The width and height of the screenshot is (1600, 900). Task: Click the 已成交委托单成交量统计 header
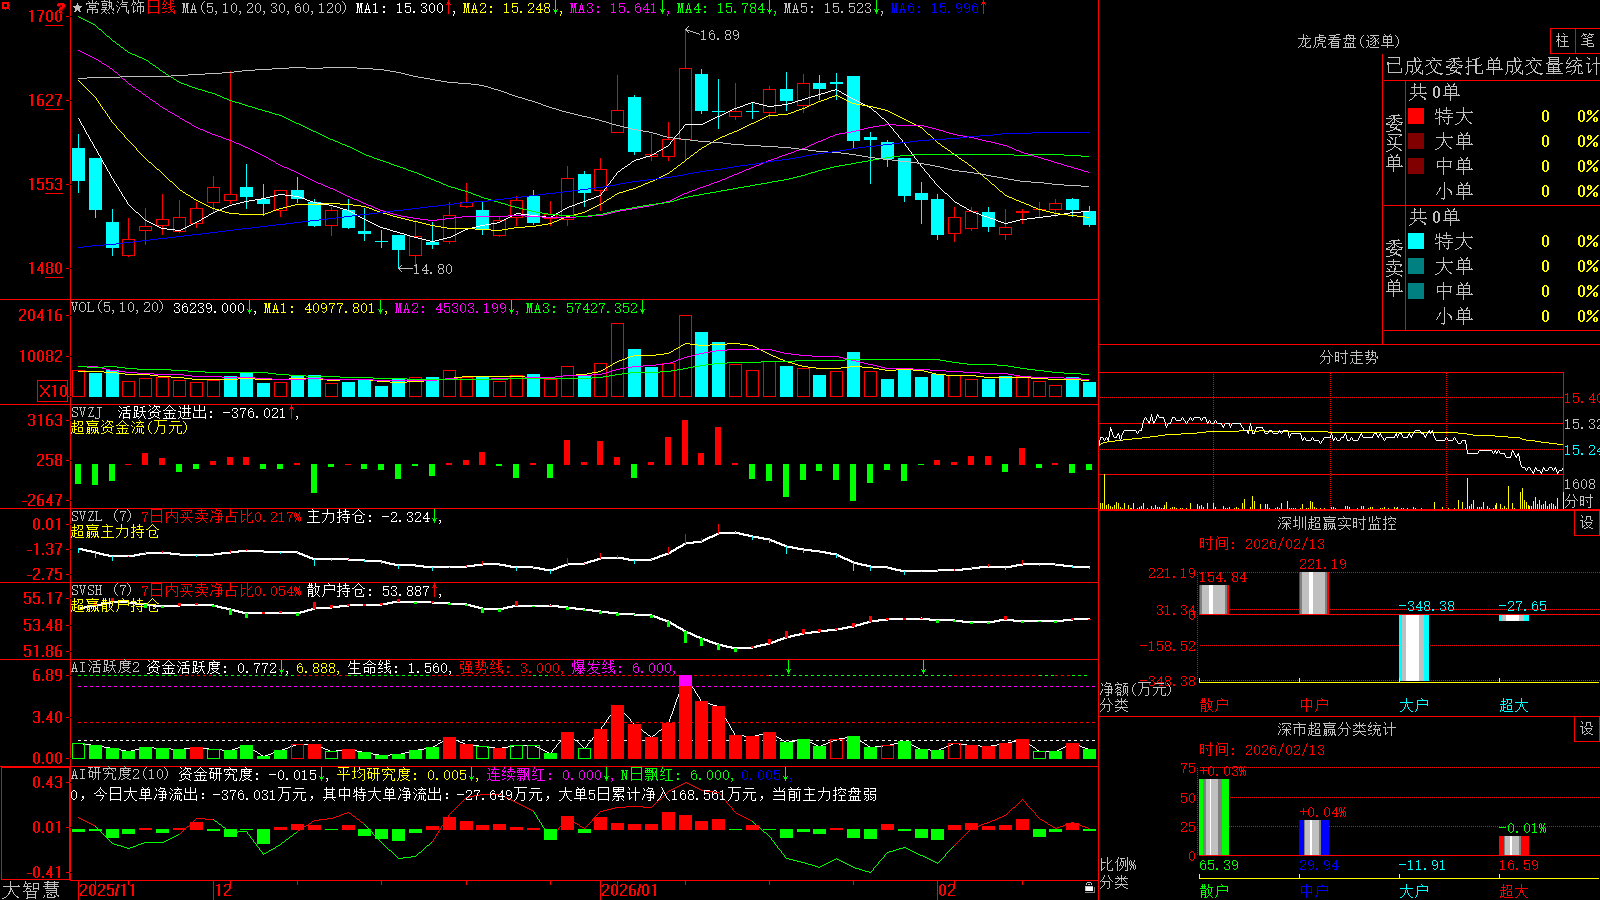tap(1492, 66)
